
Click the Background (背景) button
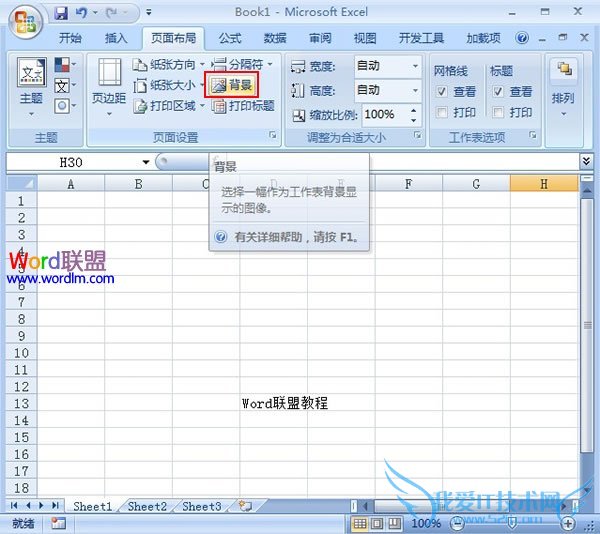point(232,85)
